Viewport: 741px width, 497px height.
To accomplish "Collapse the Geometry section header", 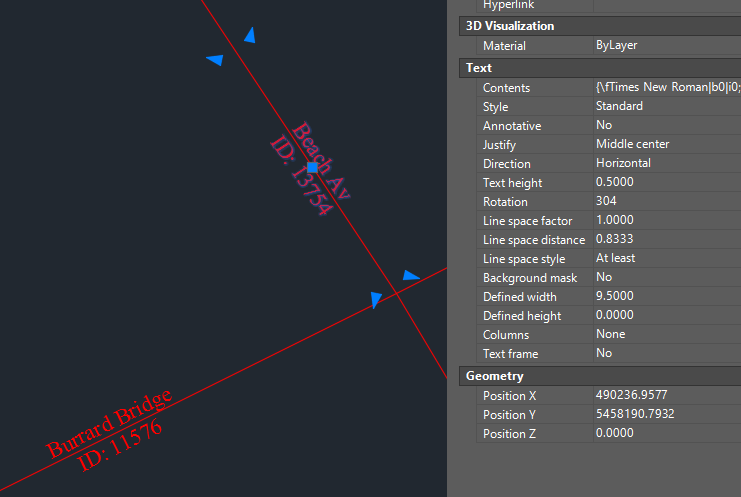I will pos(494,376).
